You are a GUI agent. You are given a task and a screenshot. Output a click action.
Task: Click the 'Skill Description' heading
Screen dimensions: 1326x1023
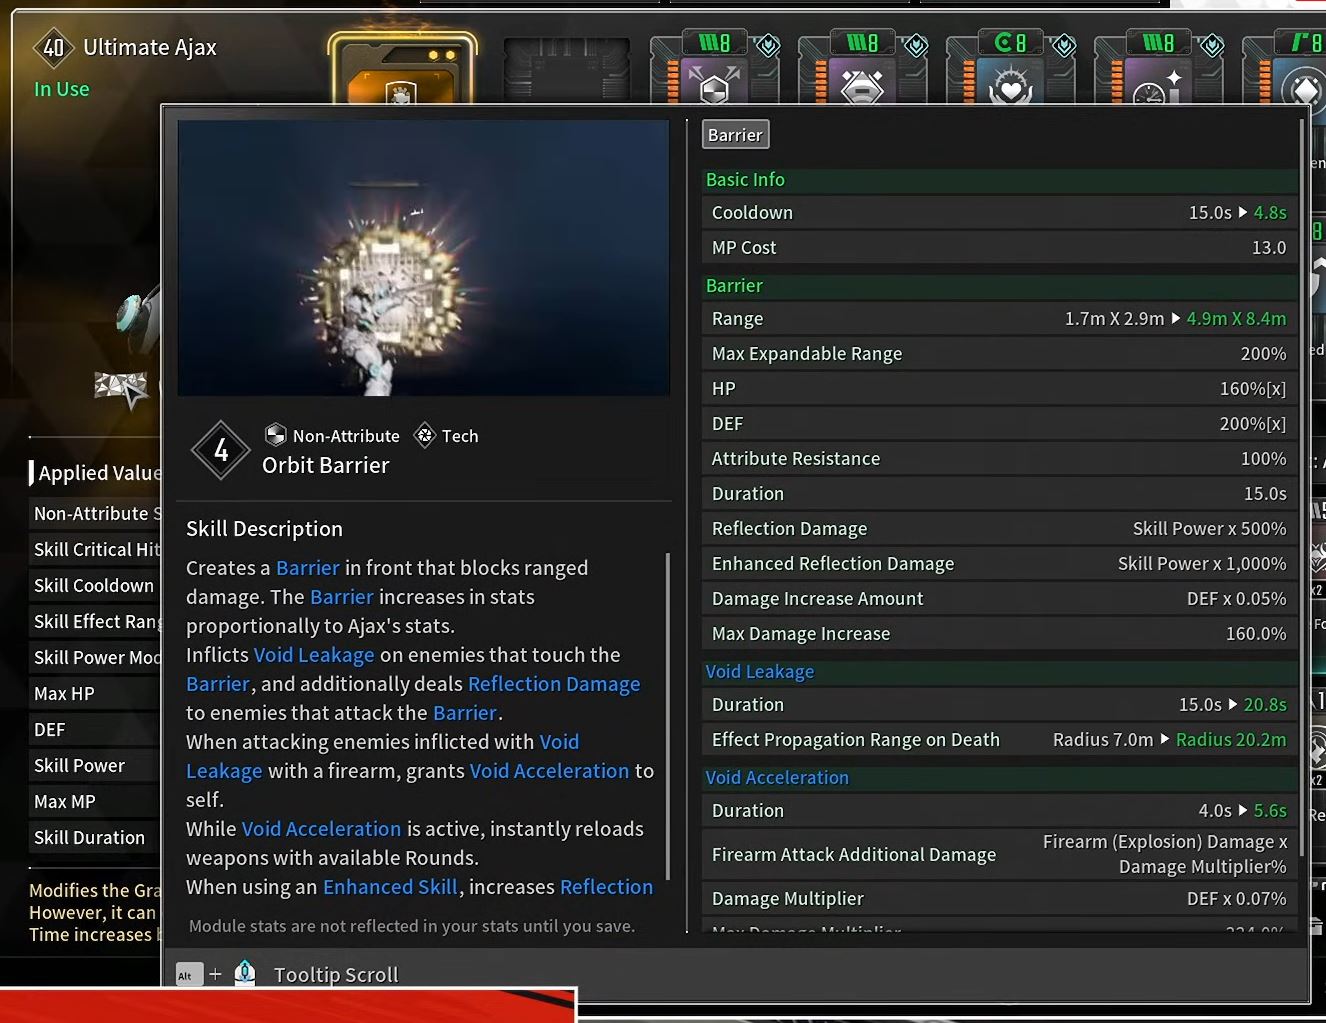click(x=264, y=529)
